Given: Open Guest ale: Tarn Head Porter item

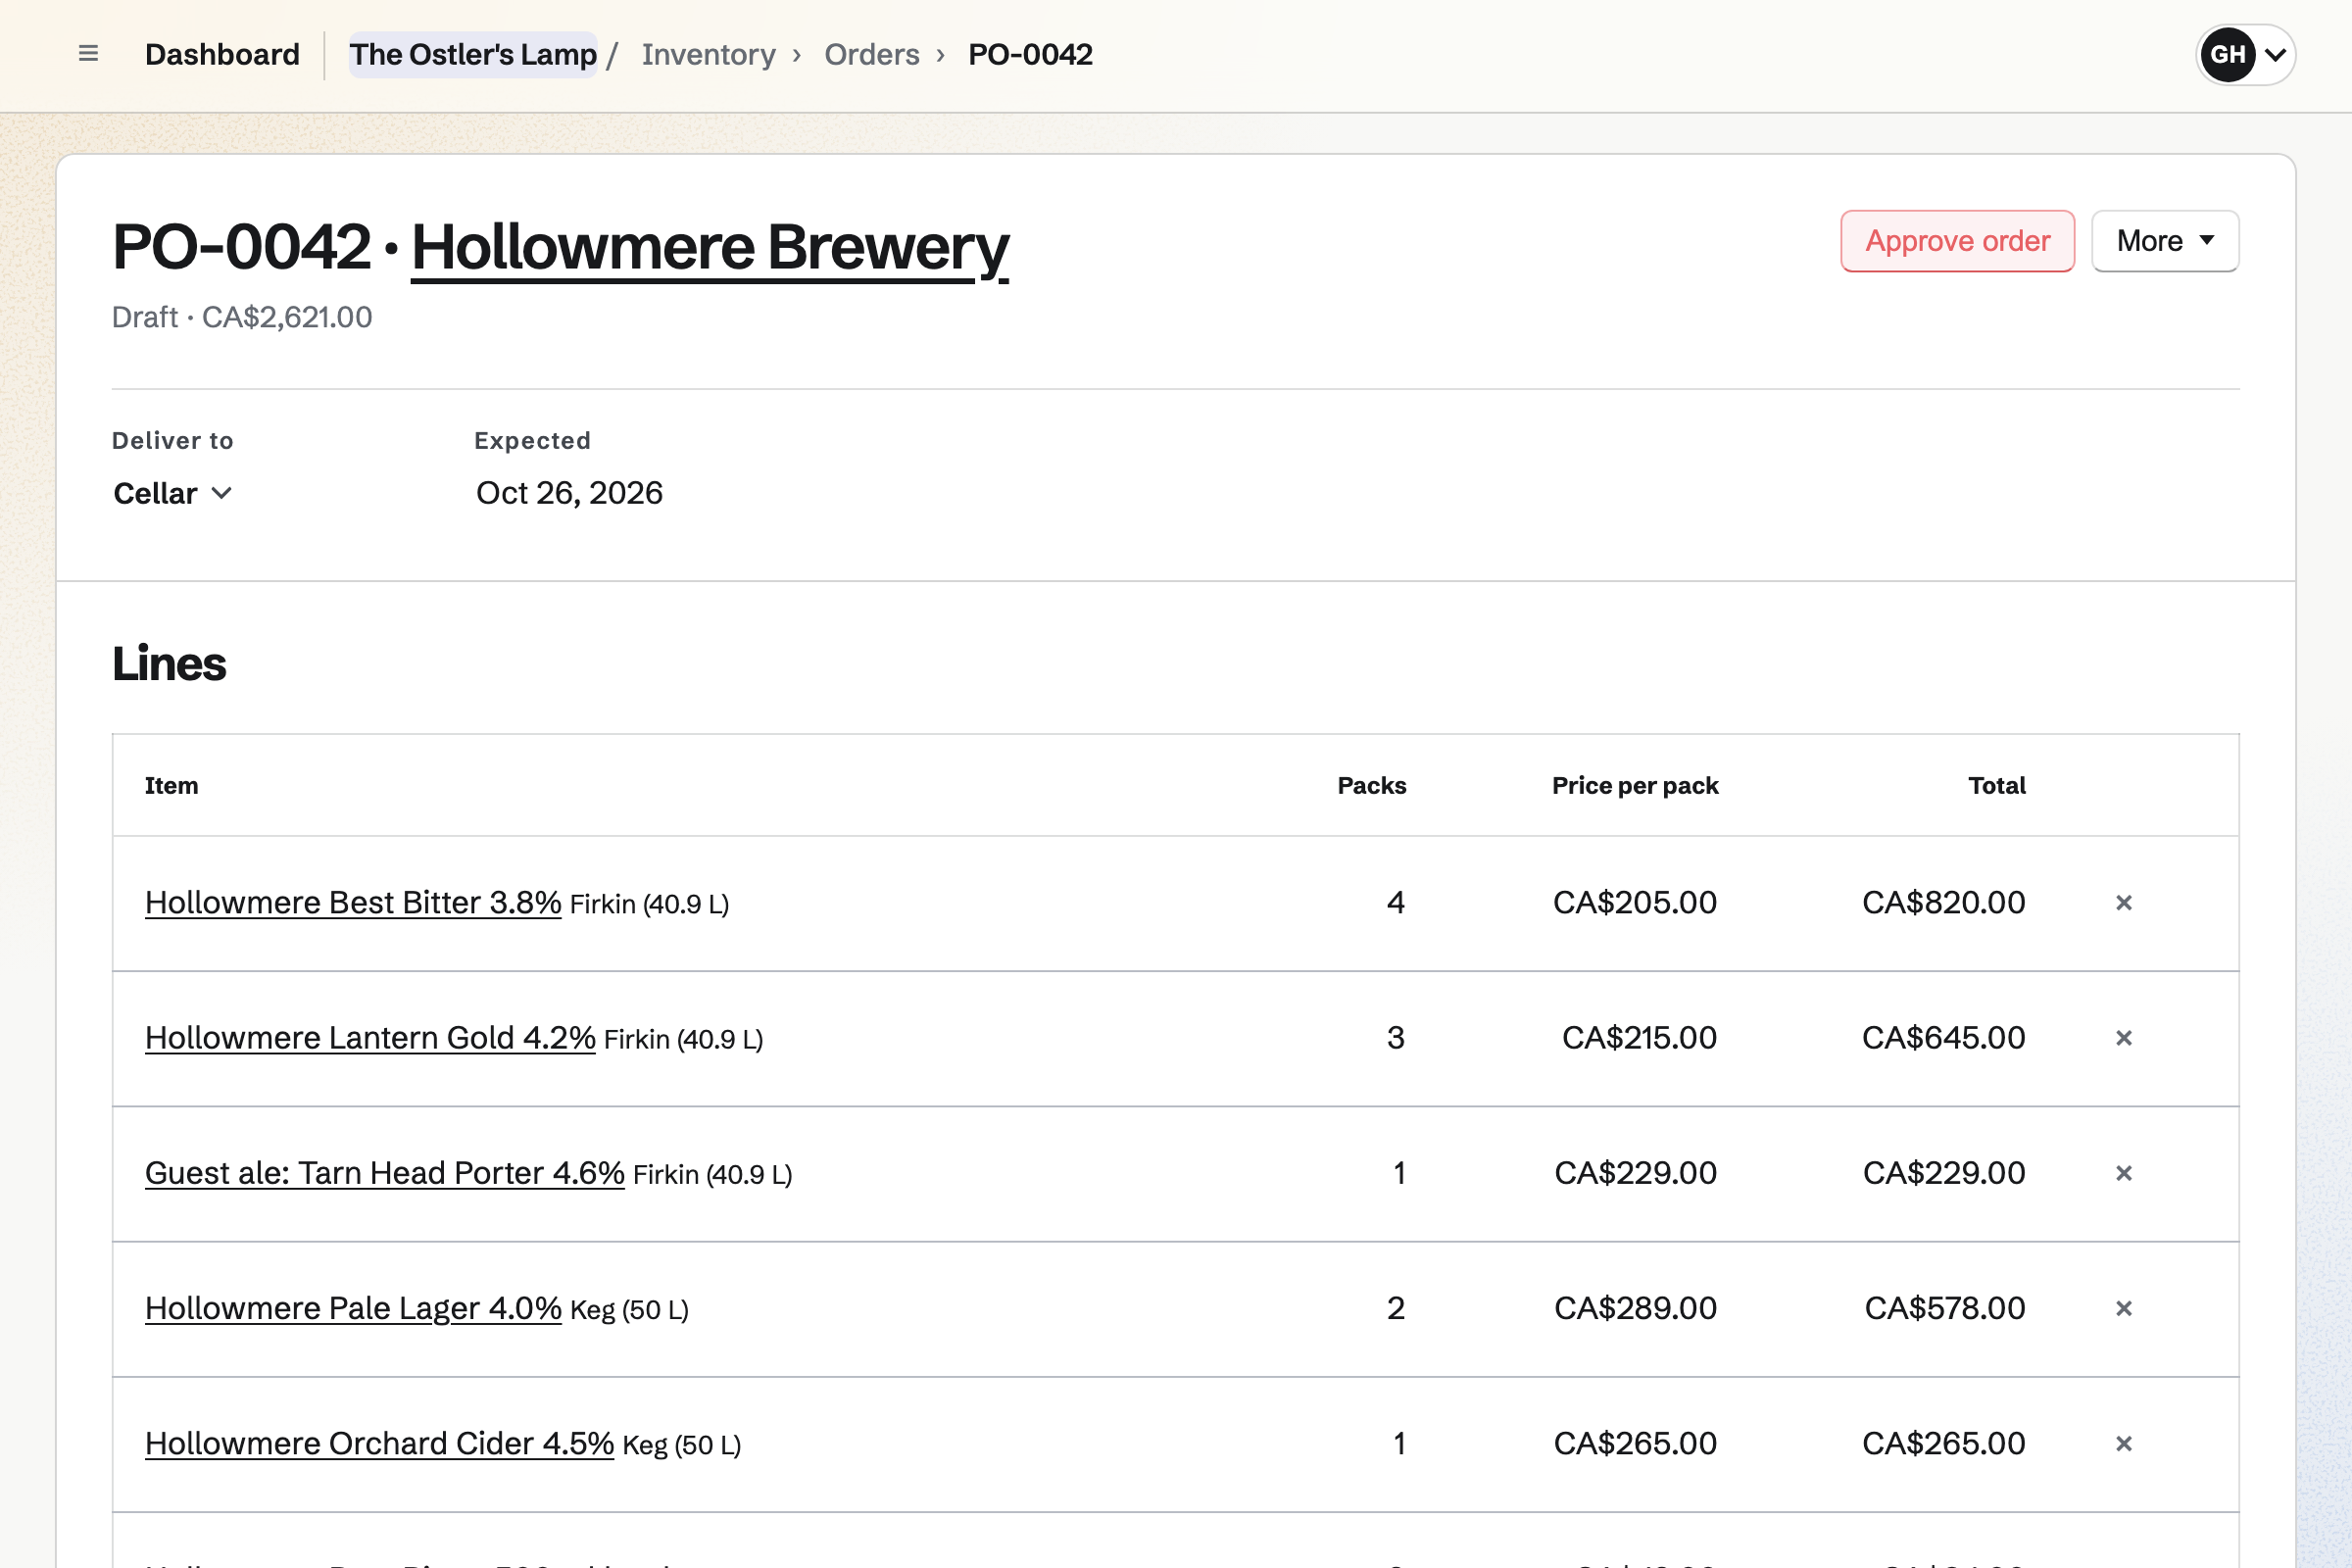Looking at the screenshot, I should click(385, 1173).
